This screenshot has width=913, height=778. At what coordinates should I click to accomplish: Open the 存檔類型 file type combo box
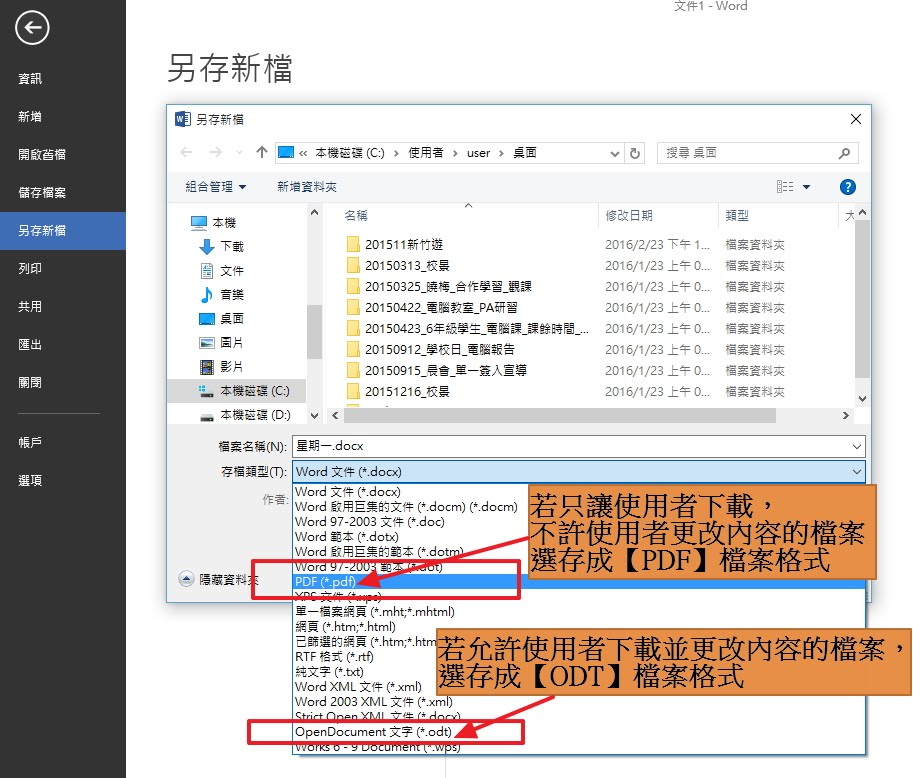tap(578, 472)
